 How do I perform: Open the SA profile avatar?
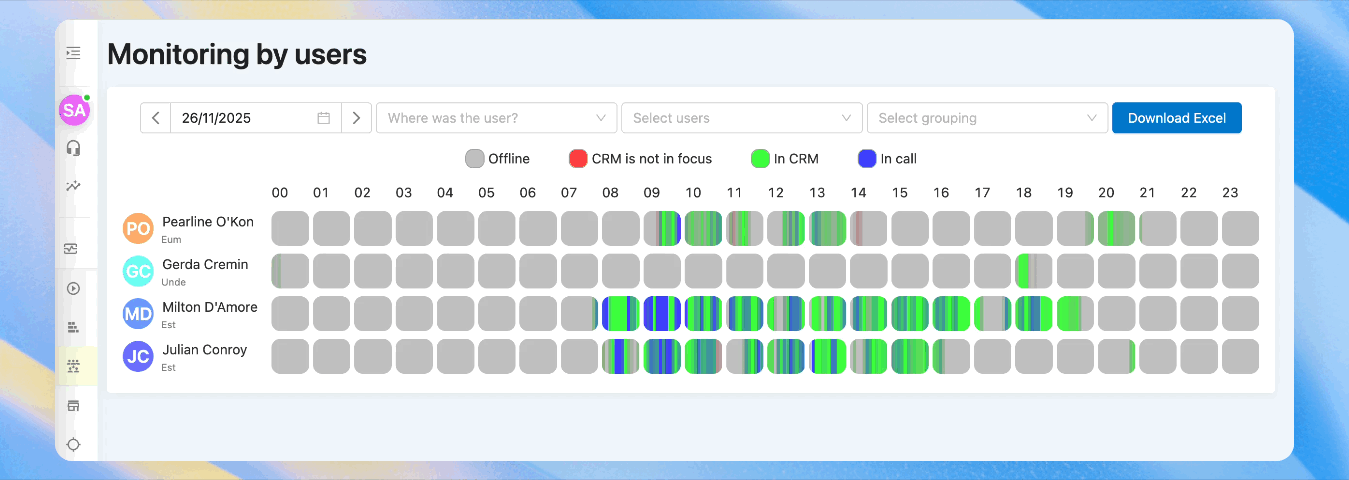tap(74, 111)
